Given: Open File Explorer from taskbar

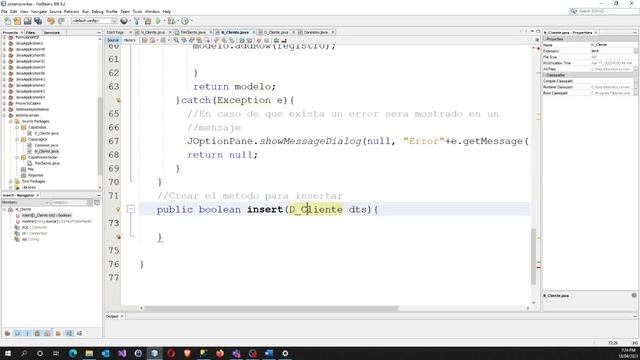Looking at the screenshot, I should pos(89,353).
